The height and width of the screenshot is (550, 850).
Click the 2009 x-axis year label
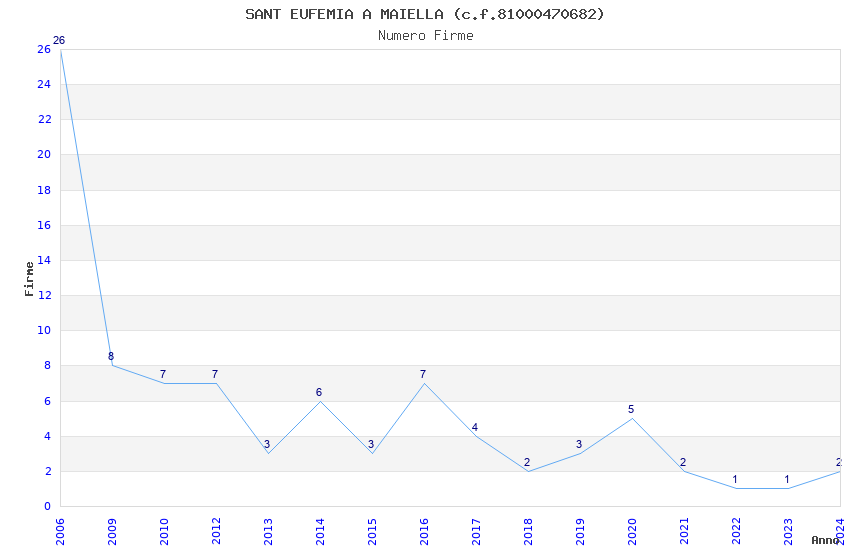(112, 532)
